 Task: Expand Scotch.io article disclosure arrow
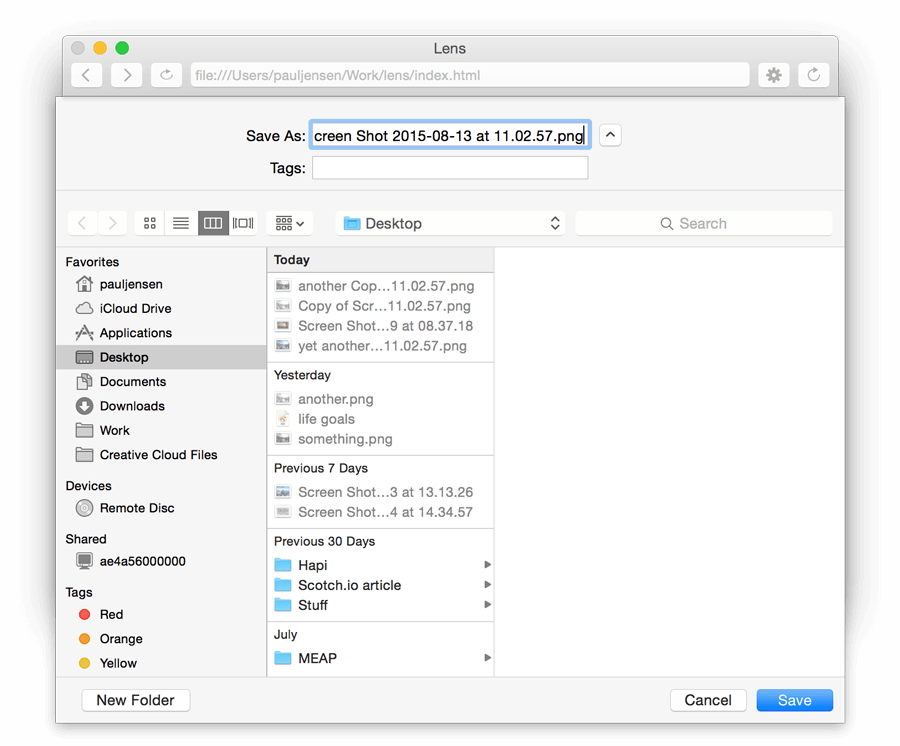(487, 585)
